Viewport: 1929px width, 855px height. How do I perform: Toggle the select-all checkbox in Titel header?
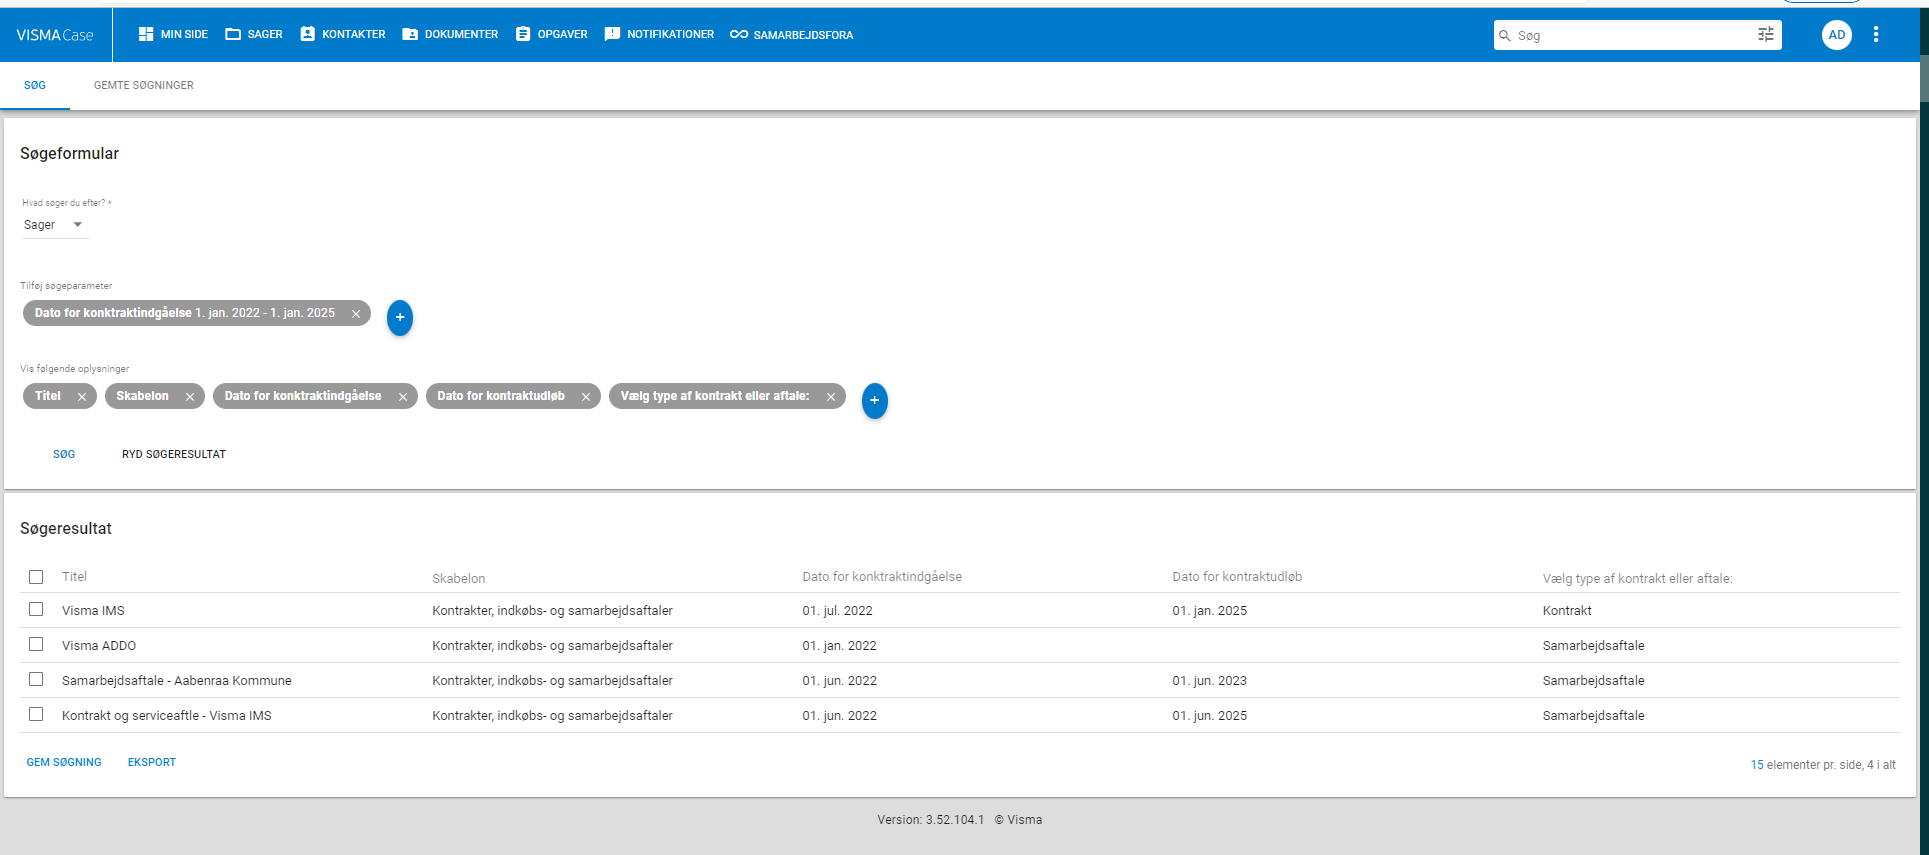[x=36, y=577]
